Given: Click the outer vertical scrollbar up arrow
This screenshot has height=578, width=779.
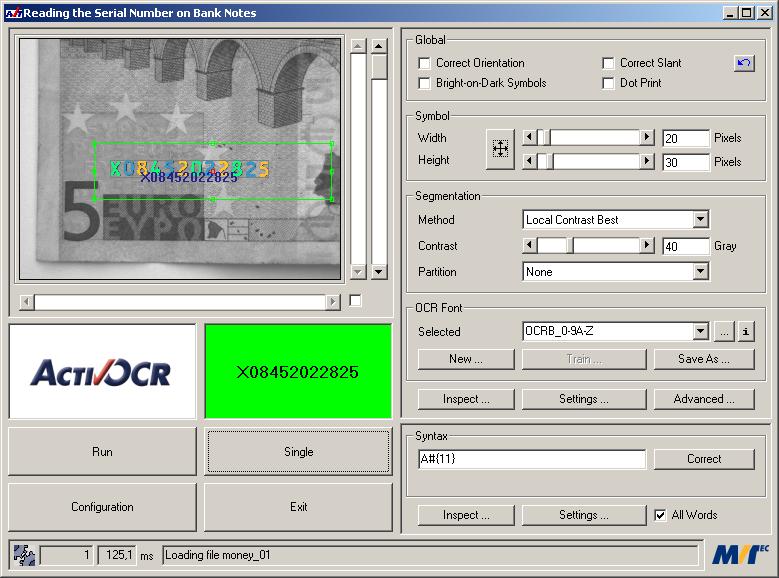Looking at the screenshot, I should click(379, 46).
